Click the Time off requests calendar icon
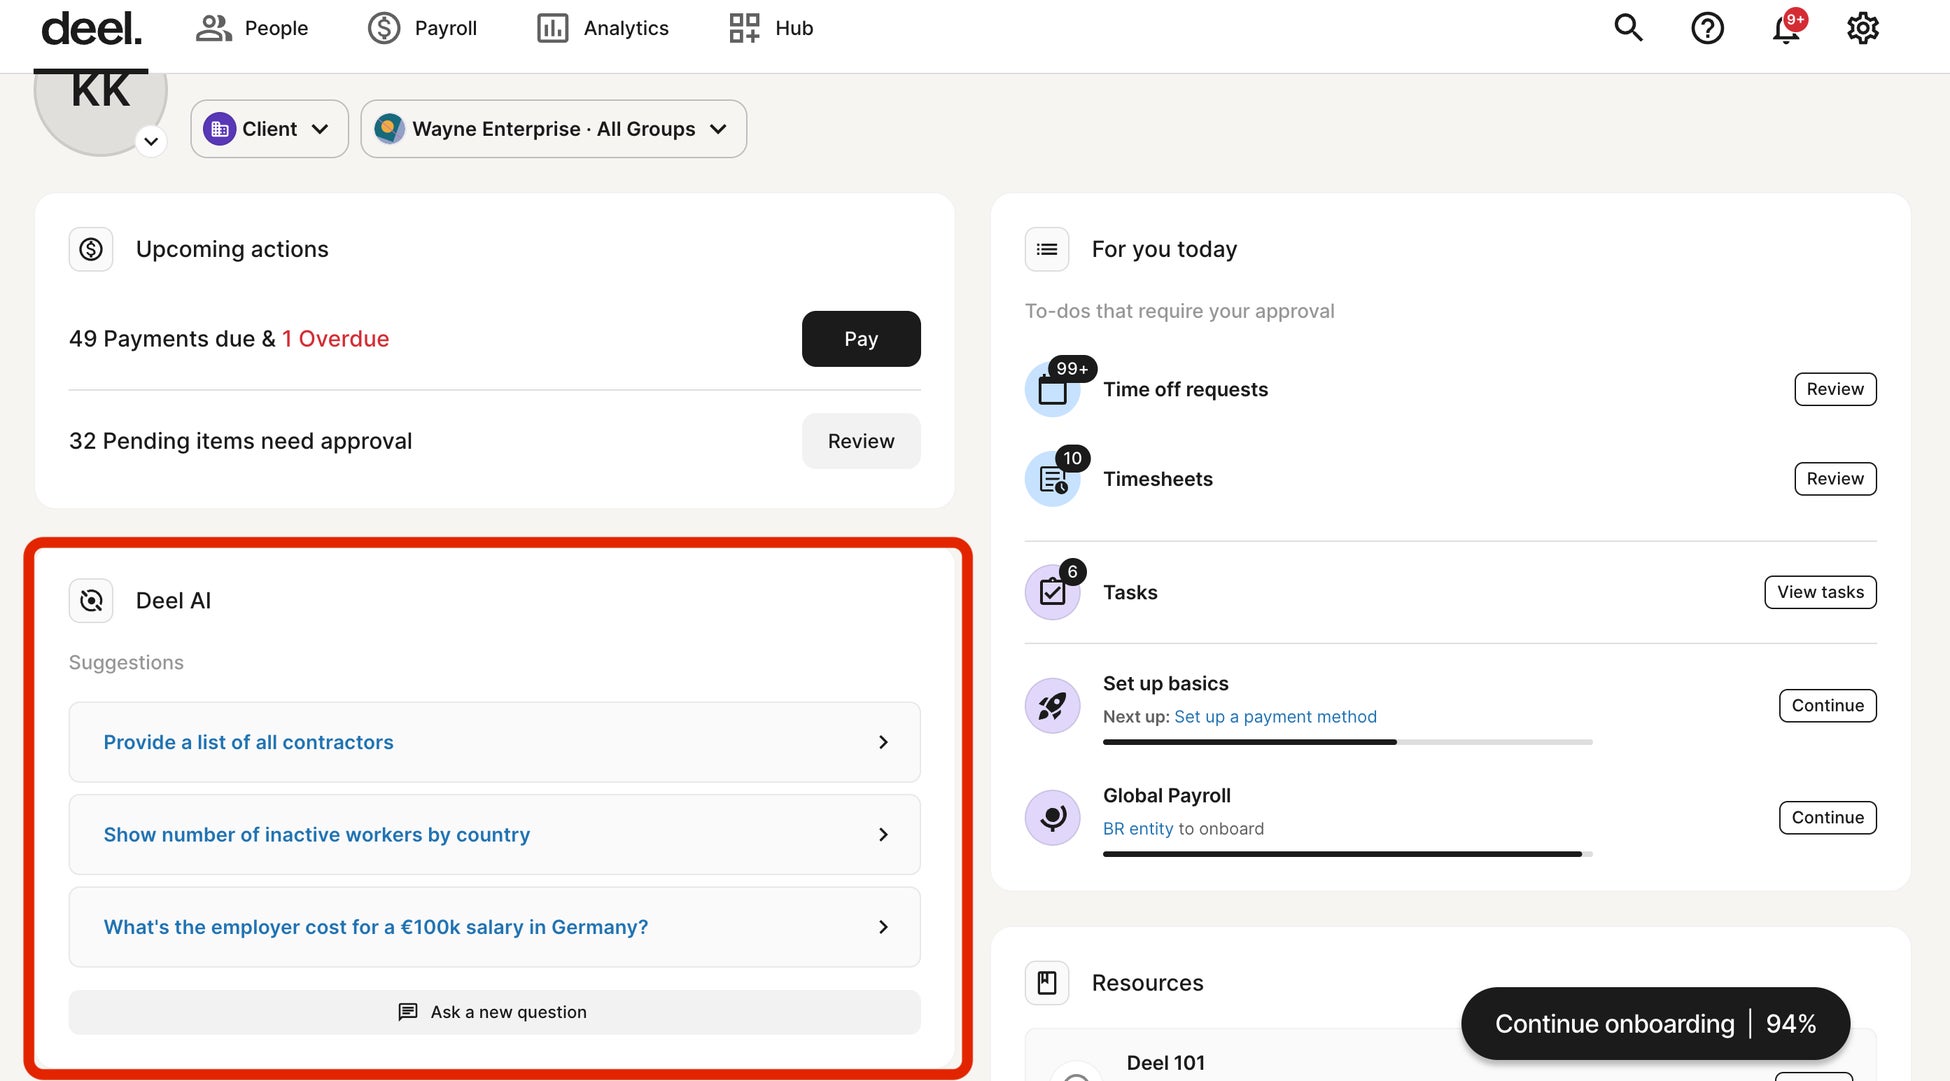This screenshot has width=1950, height=1081. point(1052,389)
